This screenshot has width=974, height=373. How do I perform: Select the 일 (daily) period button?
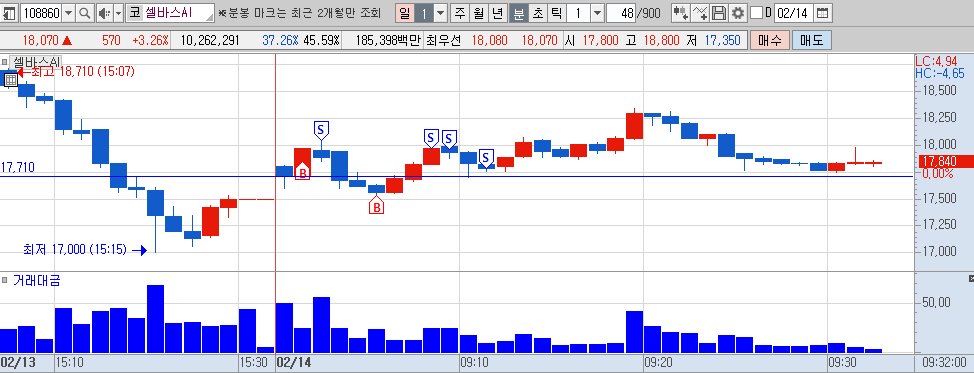(x=405, y=12)
